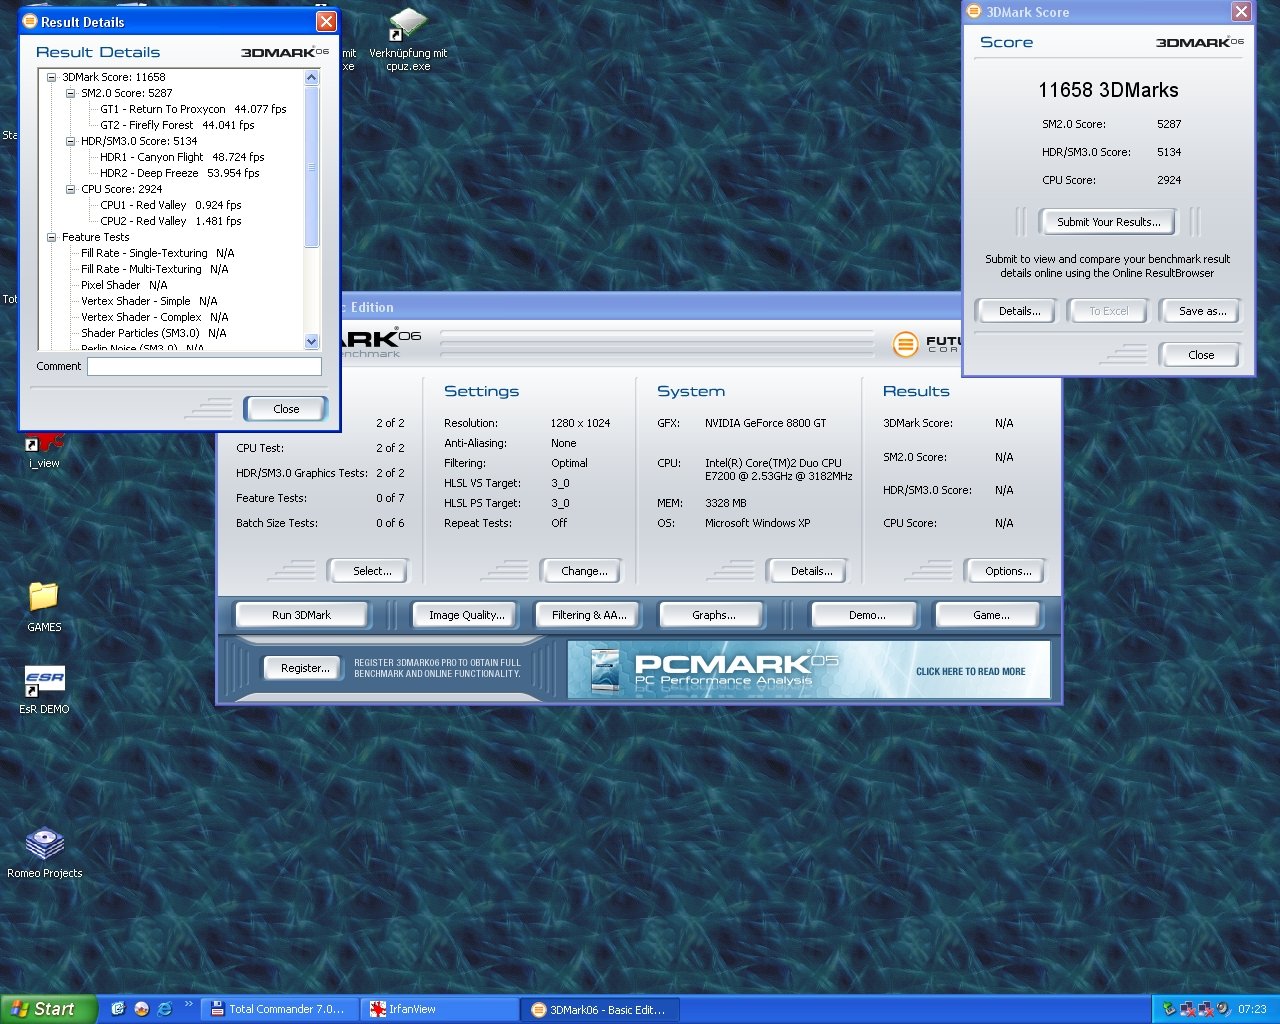Select the Verknüpfung mit cpuz.exe shortcut

pos(408,40)
